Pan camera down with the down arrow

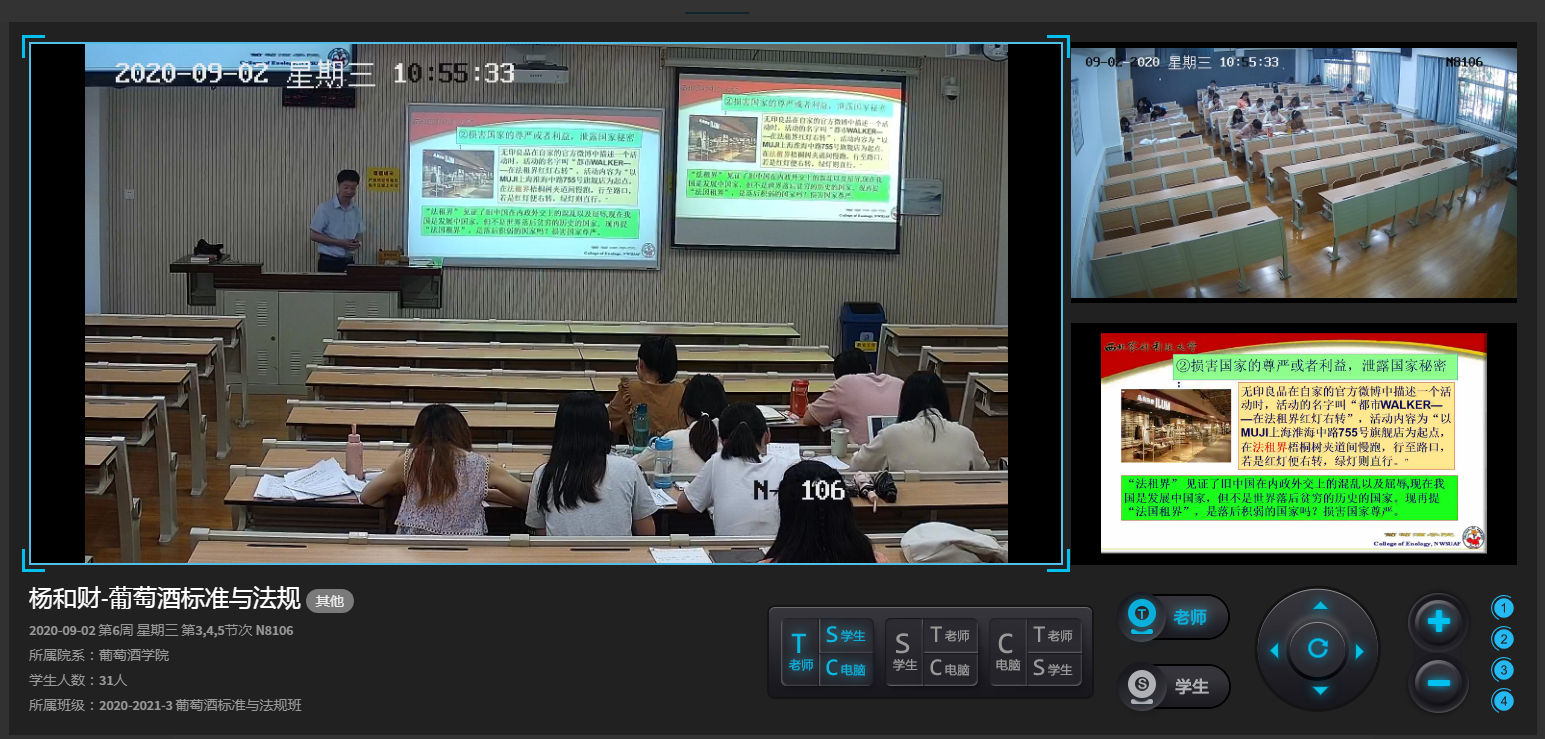coord(1319,691)
